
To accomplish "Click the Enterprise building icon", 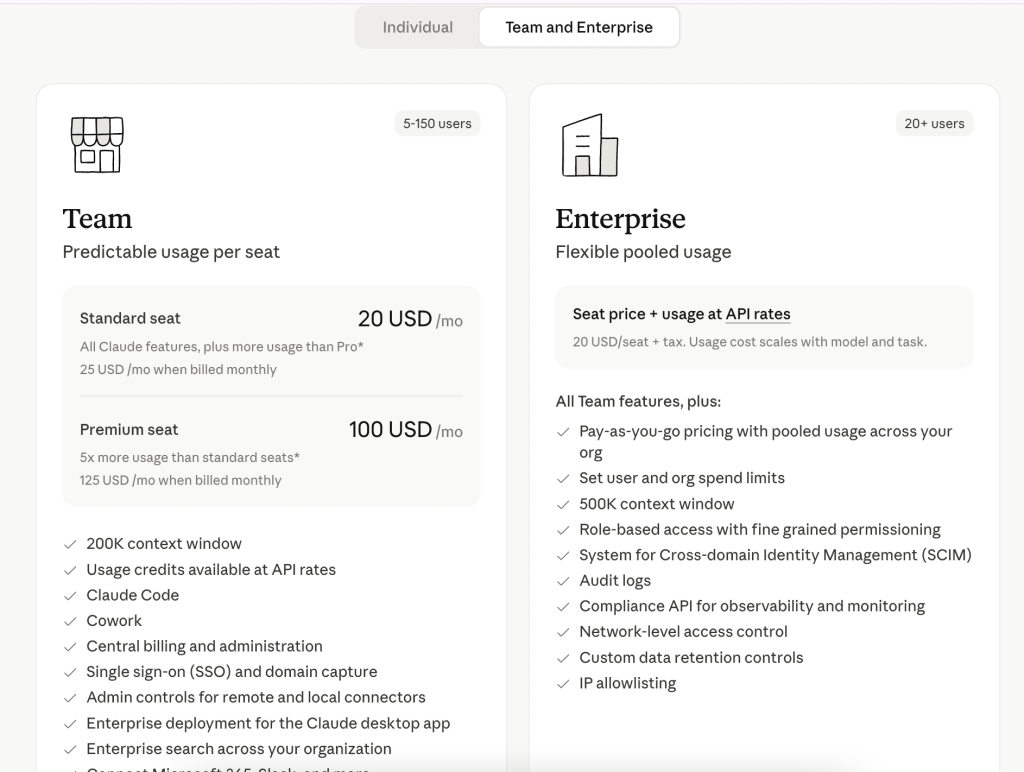I will click(x=590, y=145).
